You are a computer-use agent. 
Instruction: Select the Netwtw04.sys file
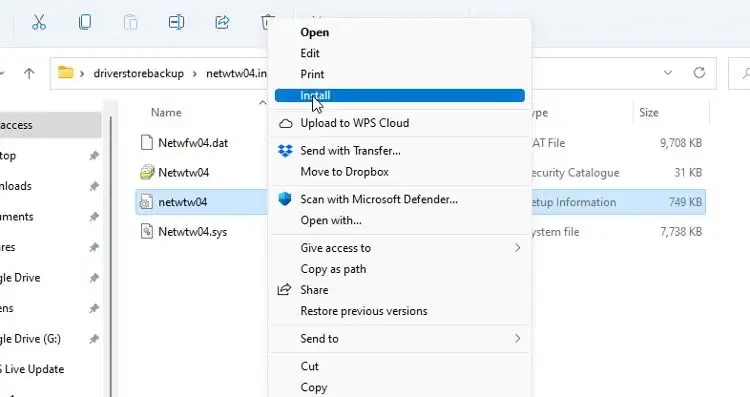tap(192, 232)
